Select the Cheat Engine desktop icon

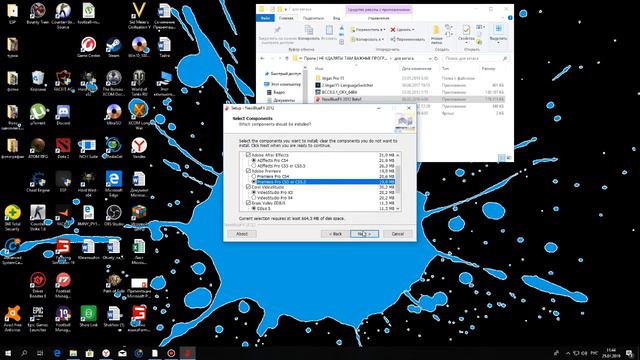(38, 182)
